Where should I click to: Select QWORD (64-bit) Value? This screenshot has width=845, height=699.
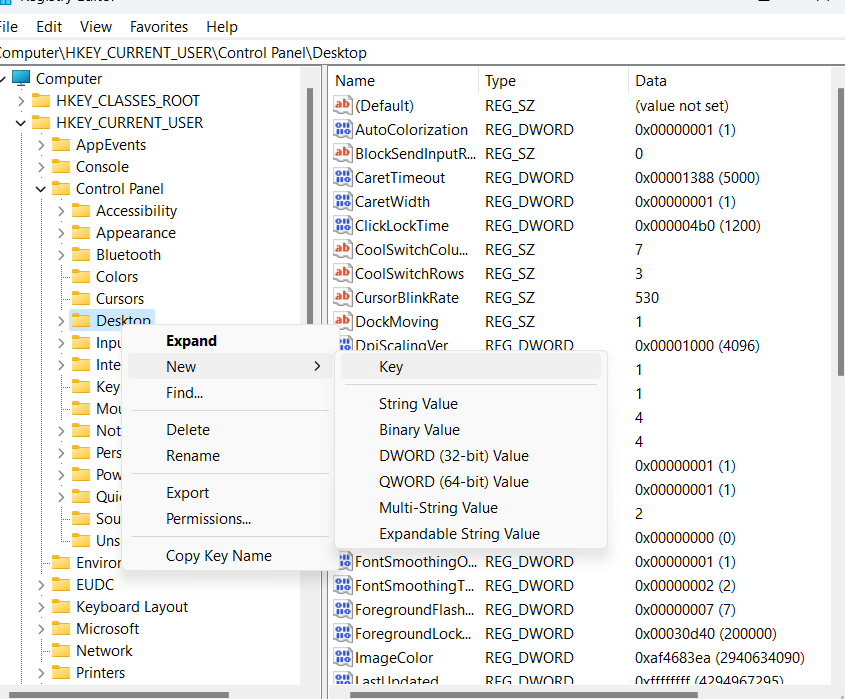471,481
